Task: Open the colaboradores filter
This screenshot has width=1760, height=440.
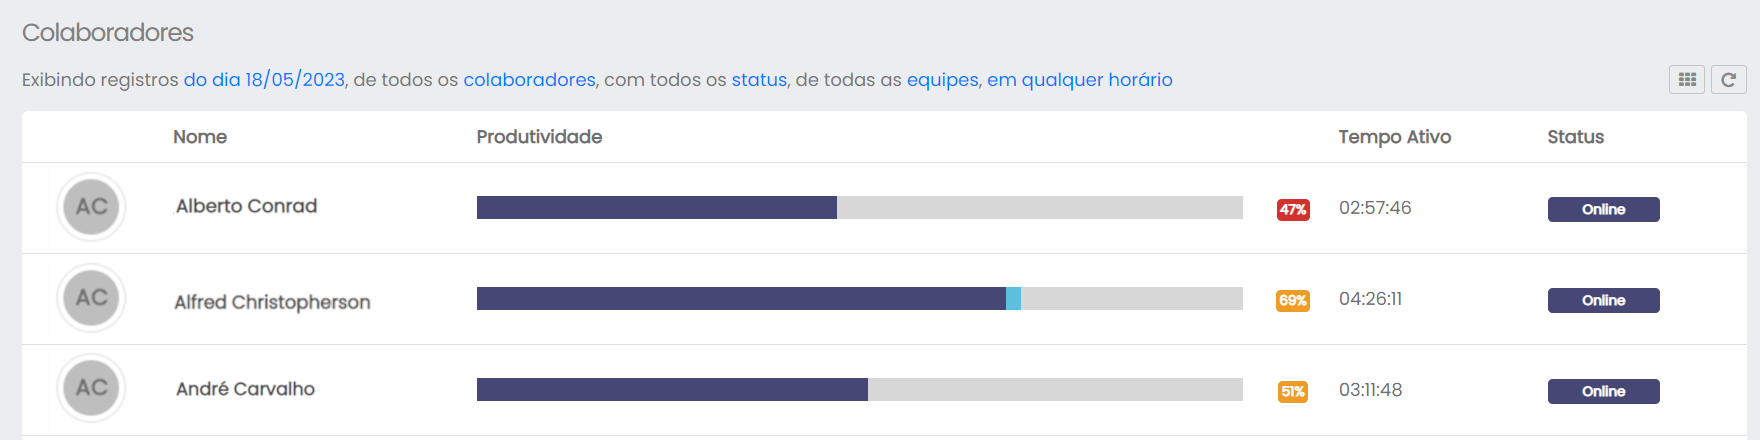Action: pos(529,80)
